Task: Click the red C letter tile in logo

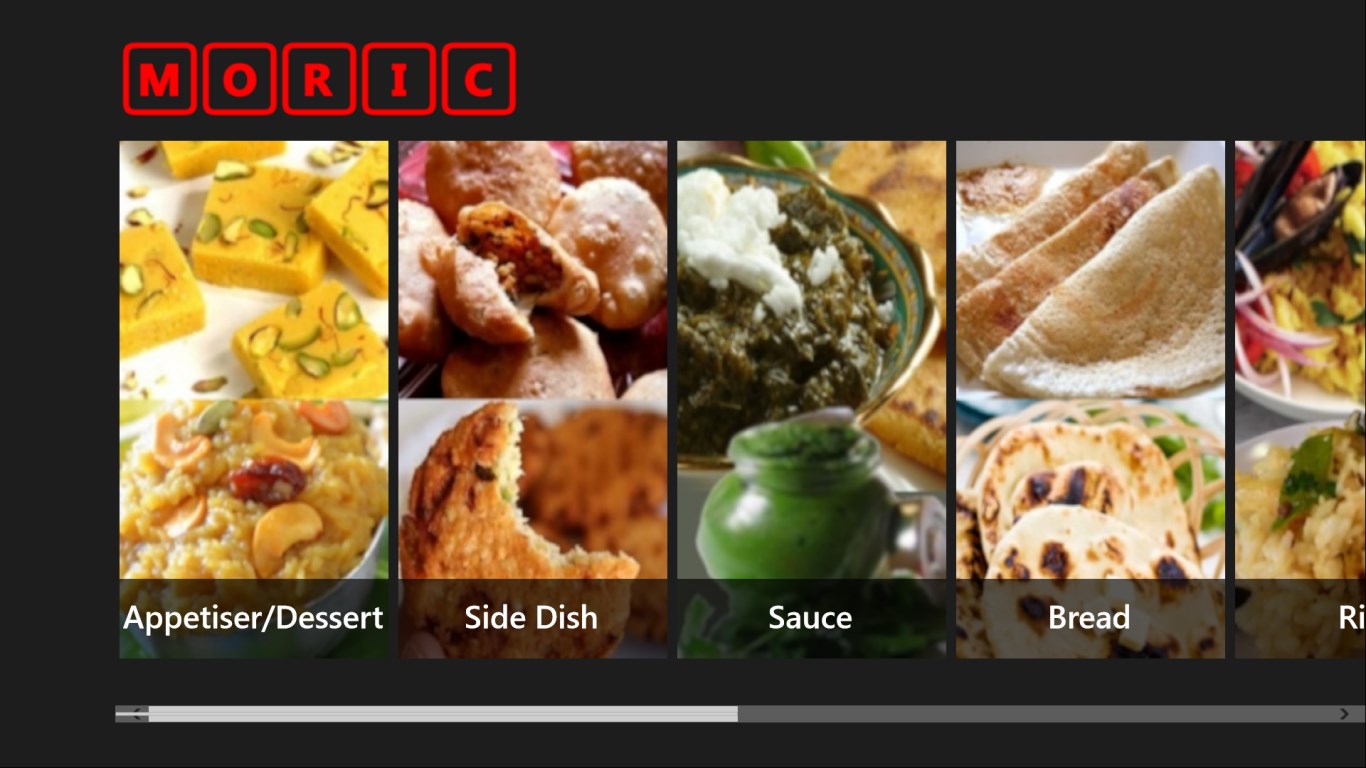Action: pyautogui.click(x=479, y=78)
